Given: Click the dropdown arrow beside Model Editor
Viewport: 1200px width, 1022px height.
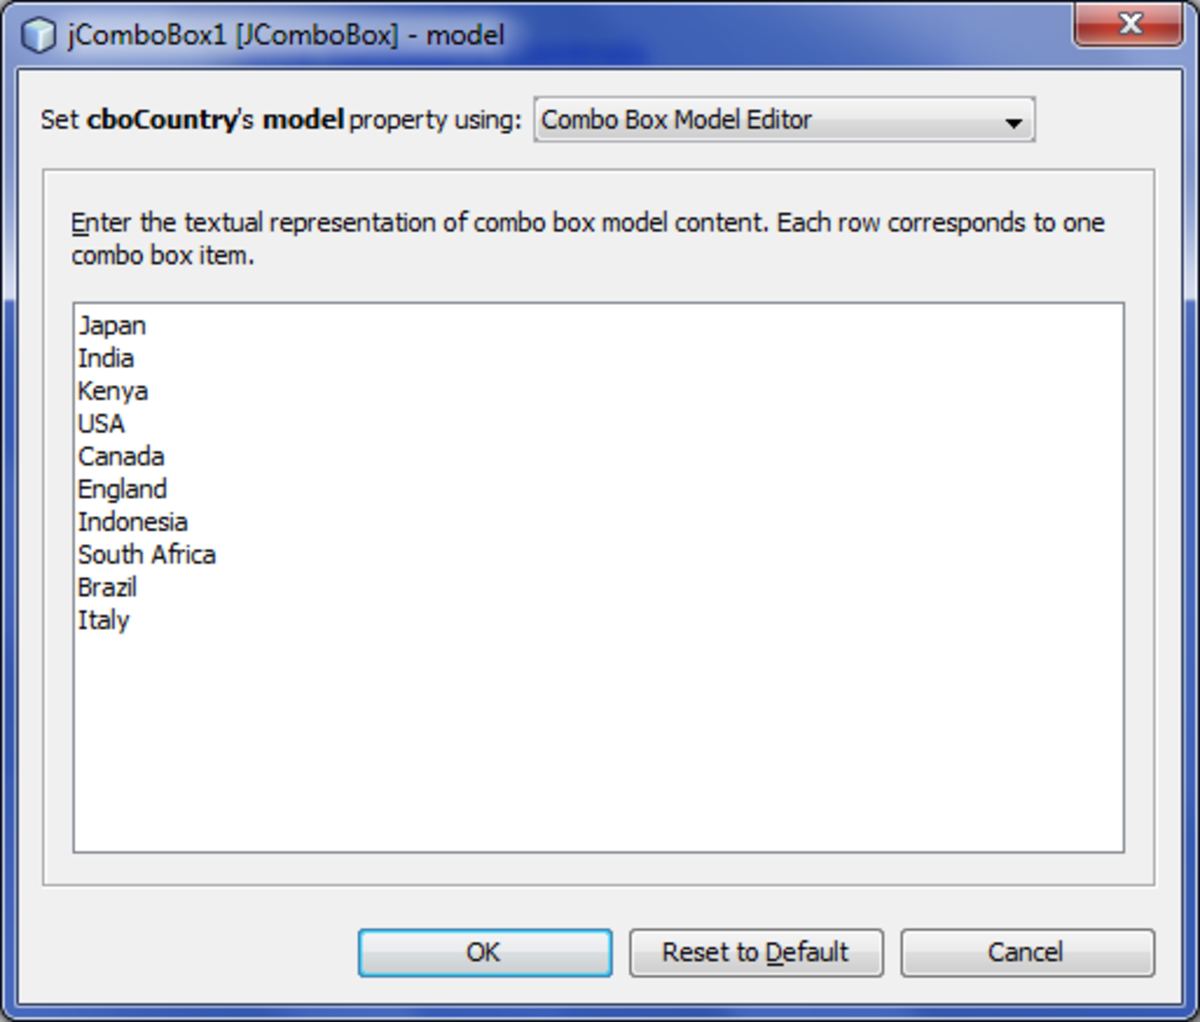Looking at the screenshot, I should pyautogui.click(x=1013, y=122).
